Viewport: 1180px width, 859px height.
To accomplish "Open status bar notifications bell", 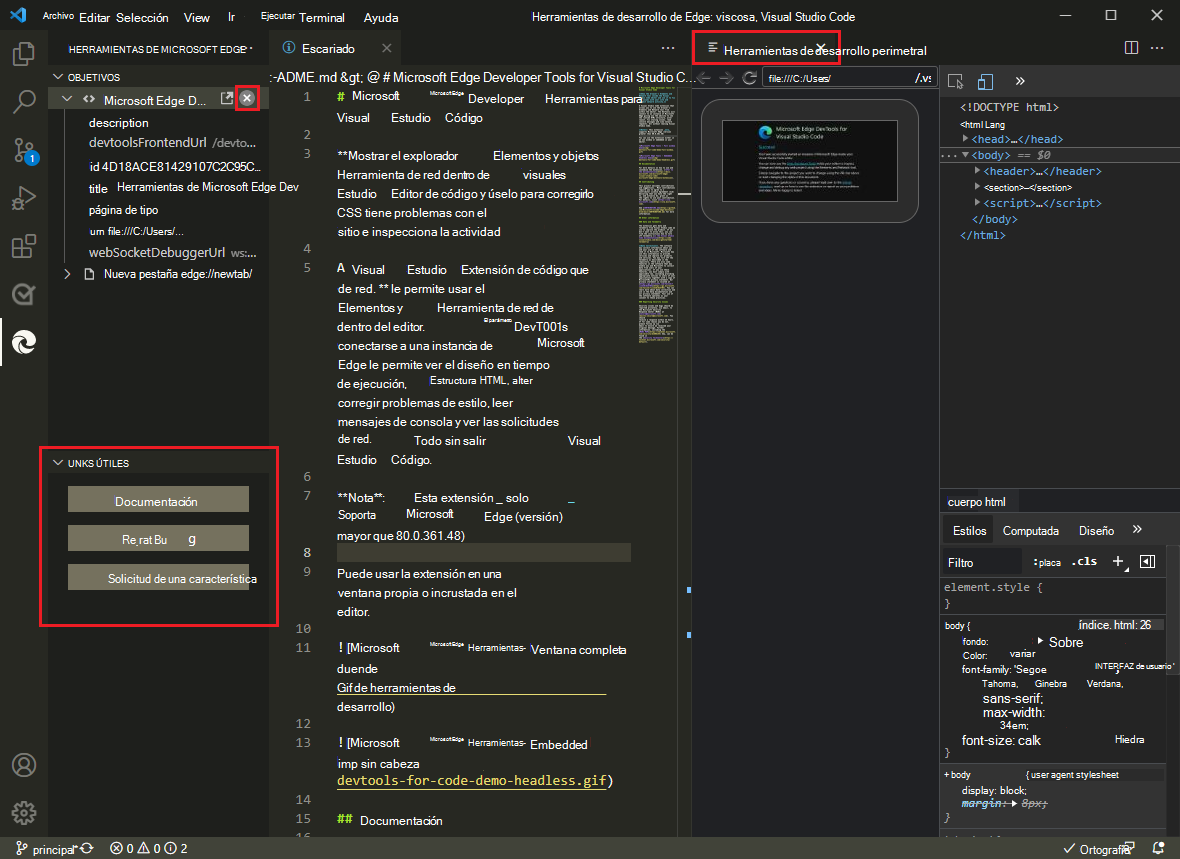I will click(x=1158, y=848).
